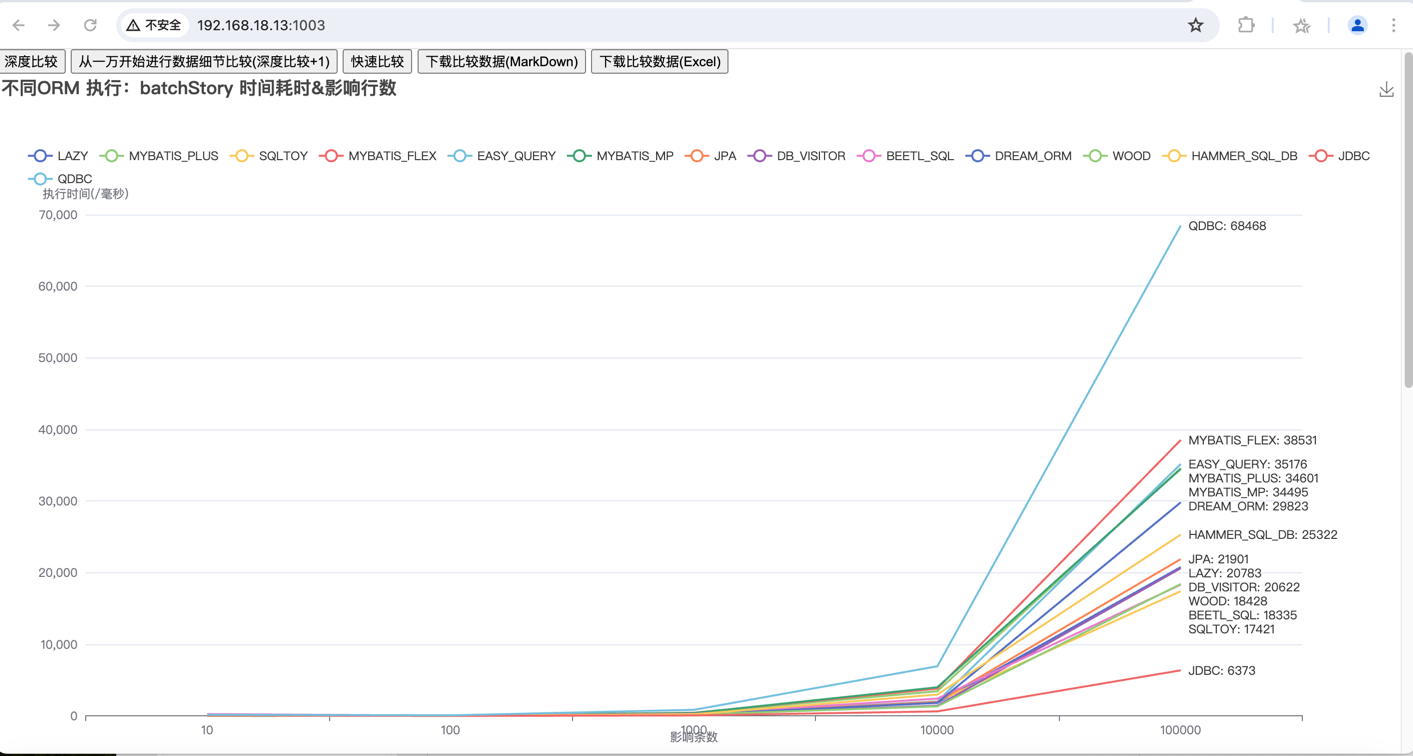Toggle JDBC series in legend
Viewport: 1413px width, 756px height.
pyautogui.click(x=1340, y=156)
